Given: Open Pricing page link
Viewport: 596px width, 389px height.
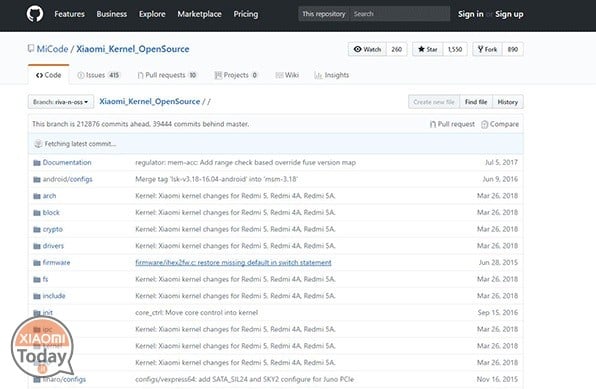Looking at the screenshot, I should [x=246, y=14].
